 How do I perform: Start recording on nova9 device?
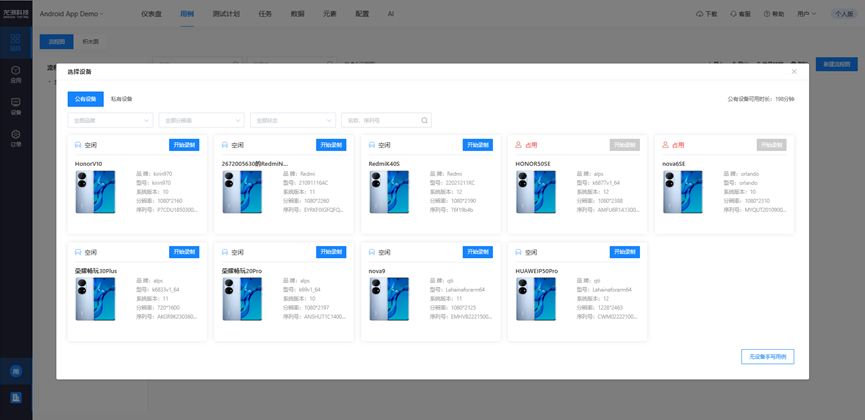point(478,252)
